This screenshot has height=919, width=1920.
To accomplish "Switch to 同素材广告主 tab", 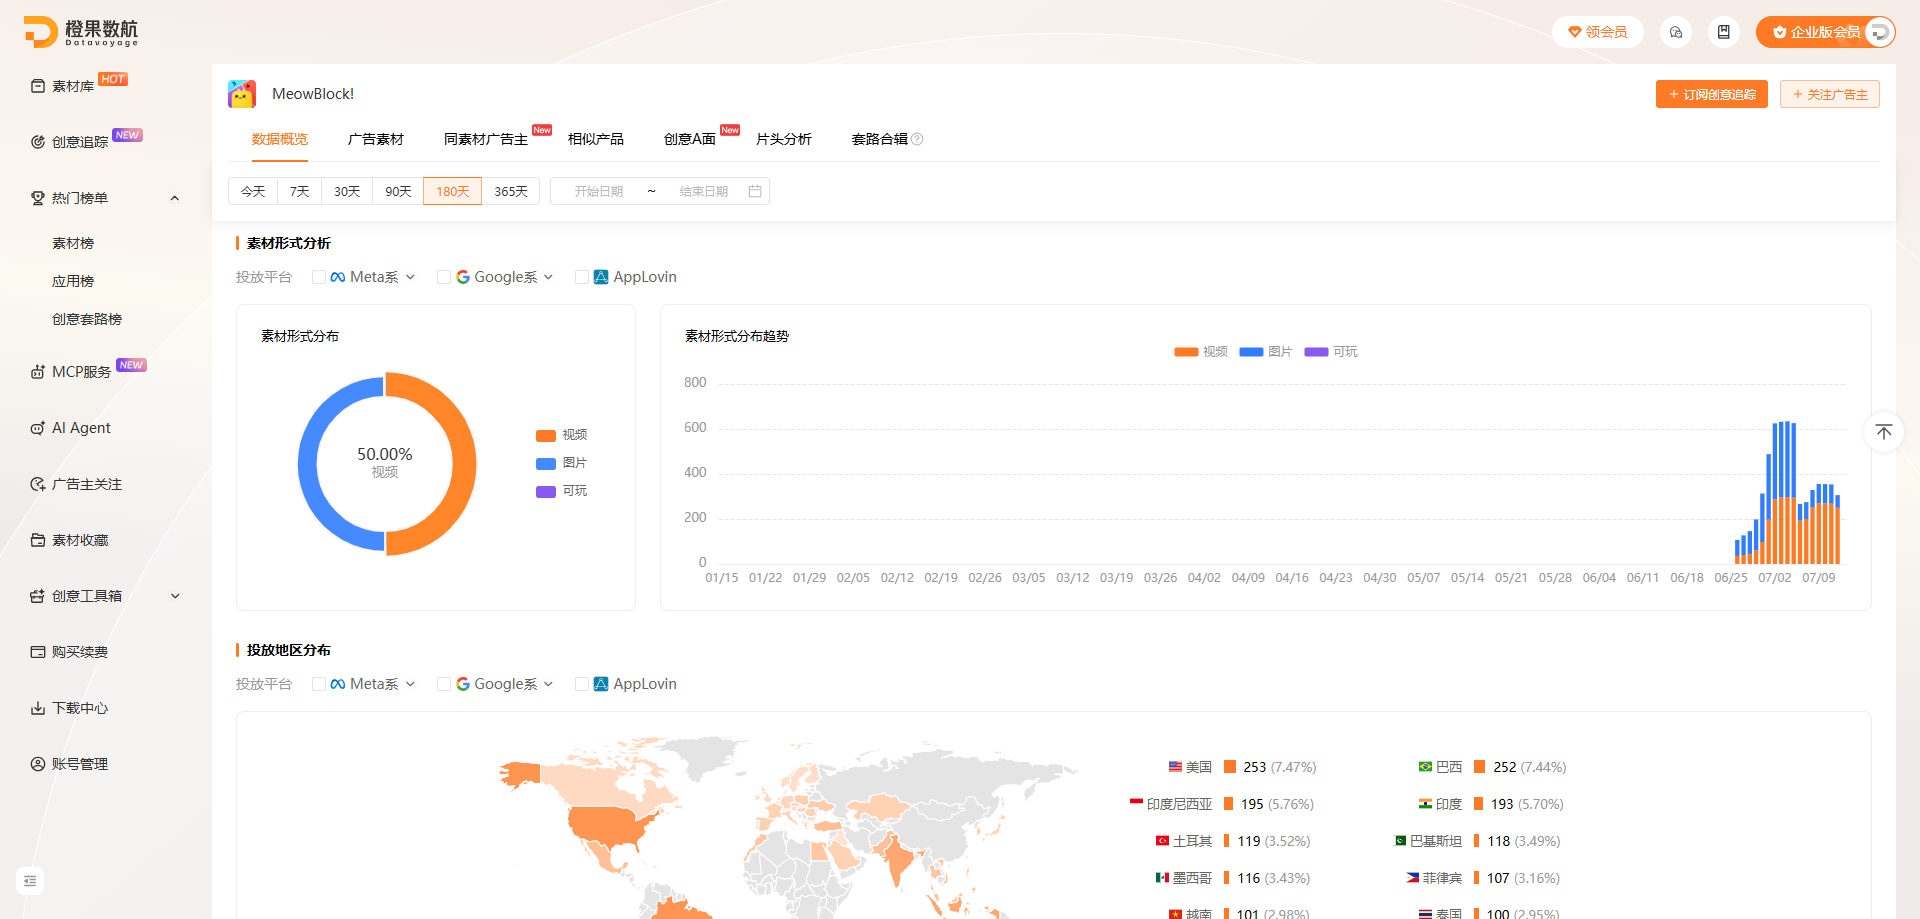I will (486, 139).
